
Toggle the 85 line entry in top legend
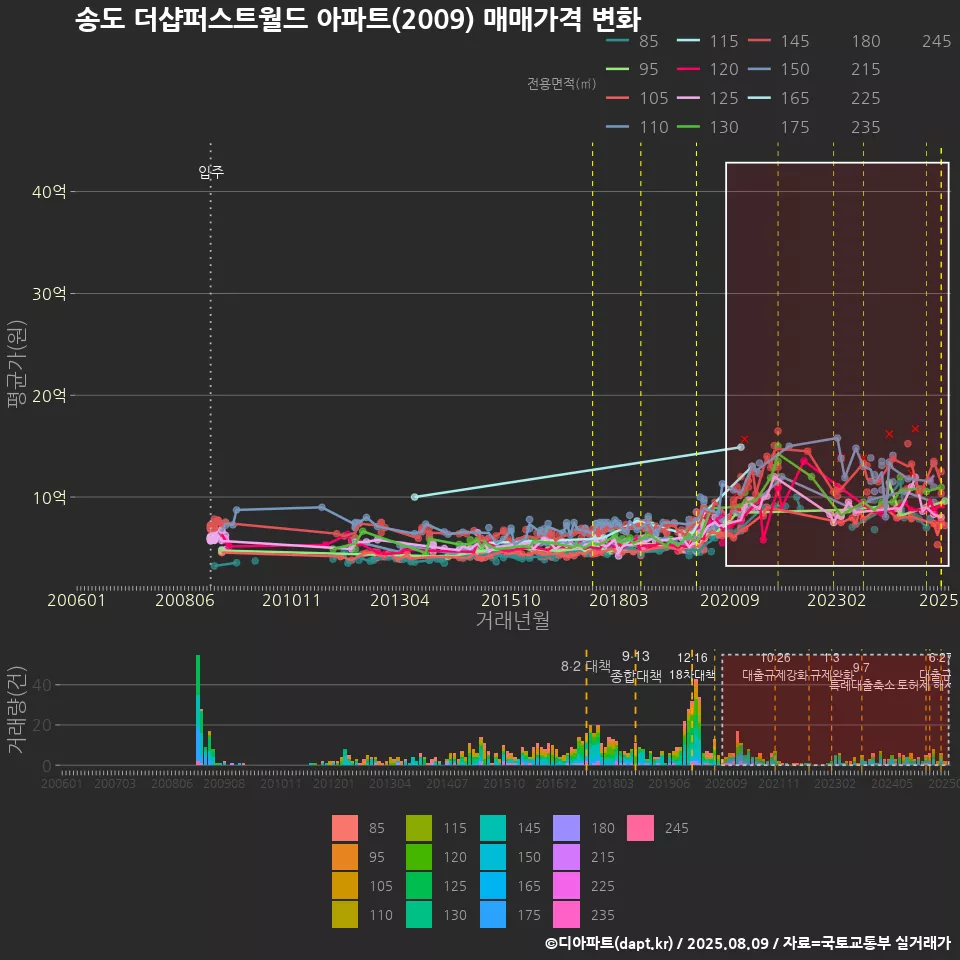point(632,41)
